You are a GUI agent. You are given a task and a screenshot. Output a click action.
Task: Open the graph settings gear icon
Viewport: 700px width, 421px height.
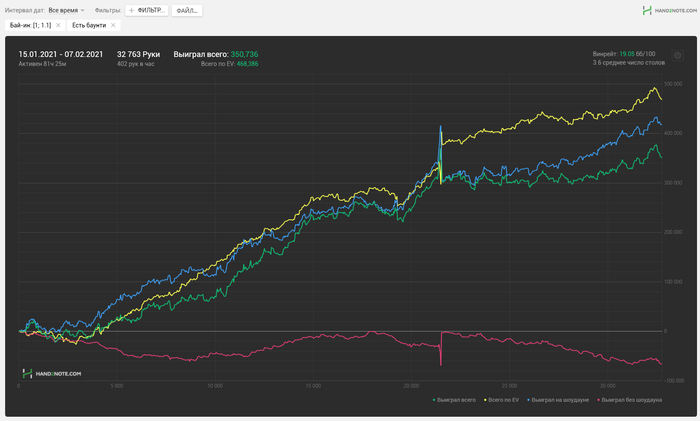tap(677, 55)
